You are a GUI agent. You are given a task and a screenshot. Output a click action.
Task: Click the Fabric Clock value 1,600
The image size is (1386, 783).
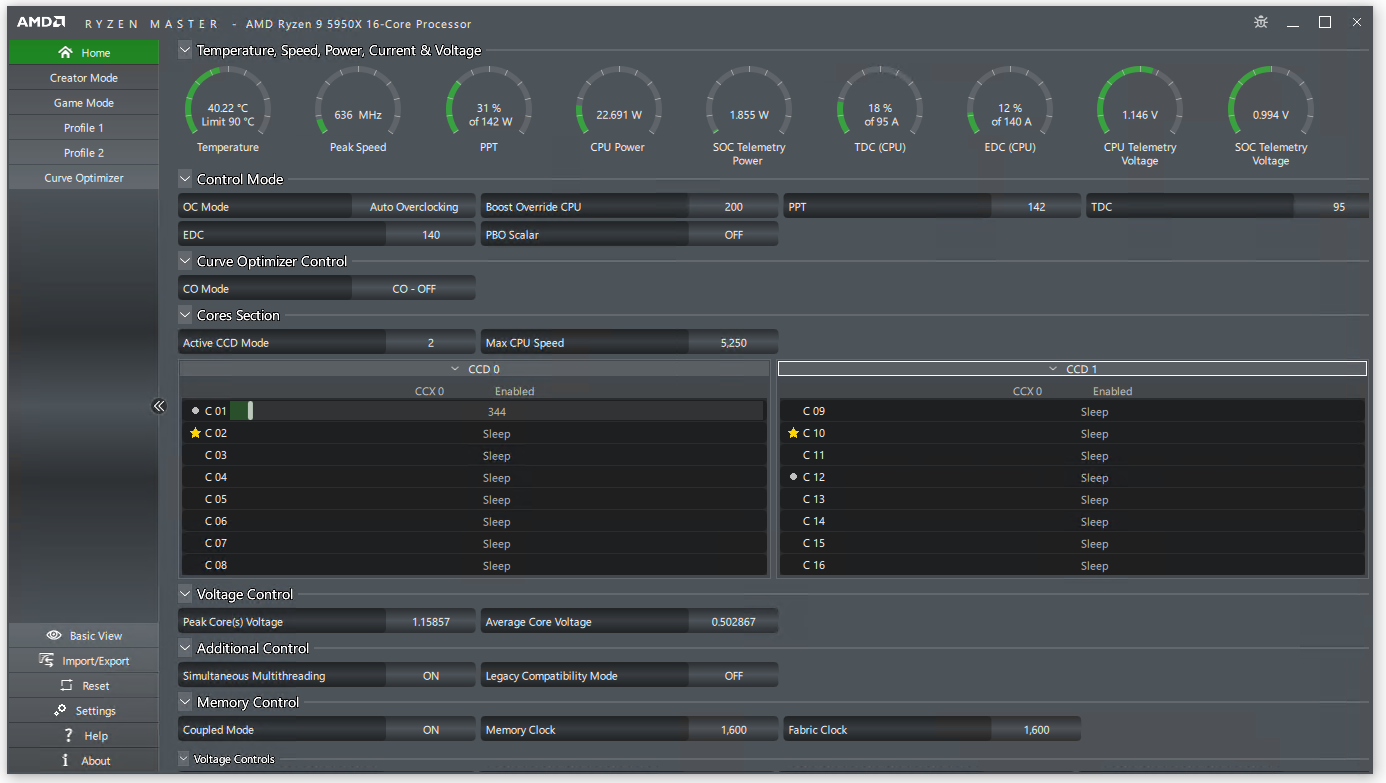pyautogui.click(x=1036, y=730)
